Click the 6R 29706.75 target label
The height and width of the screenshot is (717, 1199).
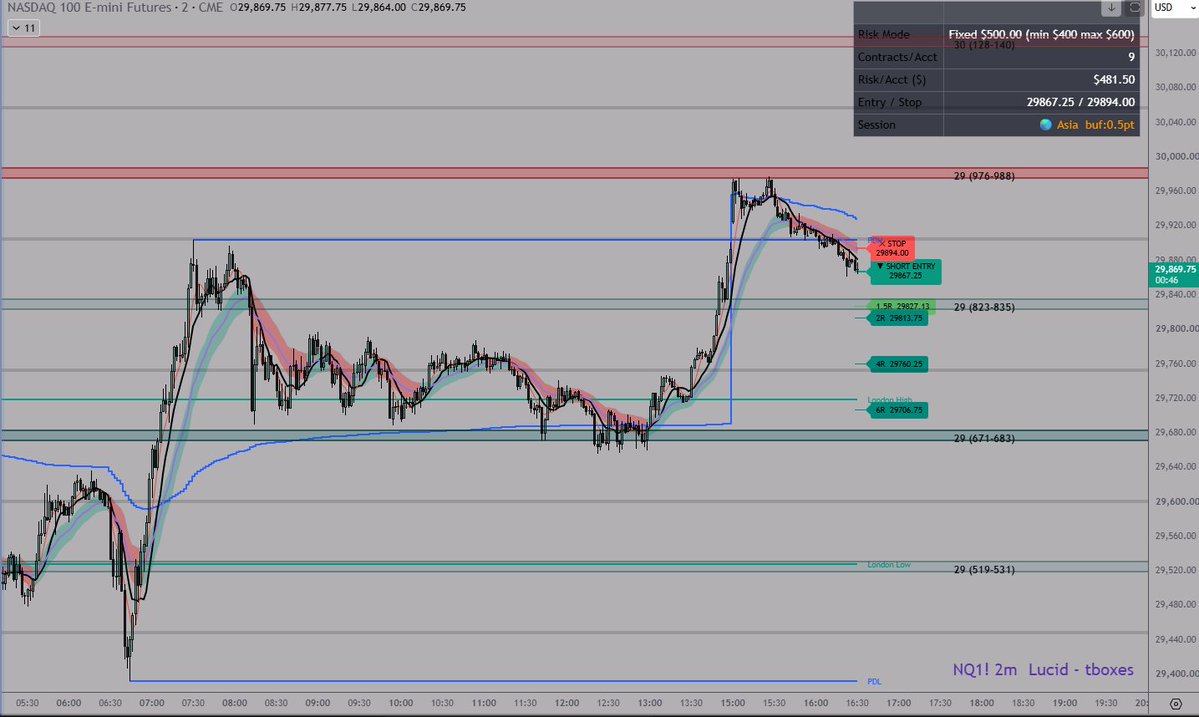pos(898,410)
